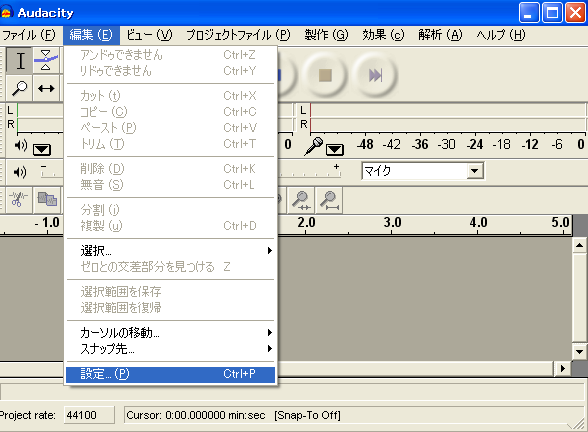Open the ヘルプ (H) menu
Viewport: 588px width, 432px height.
pos(501,35)
